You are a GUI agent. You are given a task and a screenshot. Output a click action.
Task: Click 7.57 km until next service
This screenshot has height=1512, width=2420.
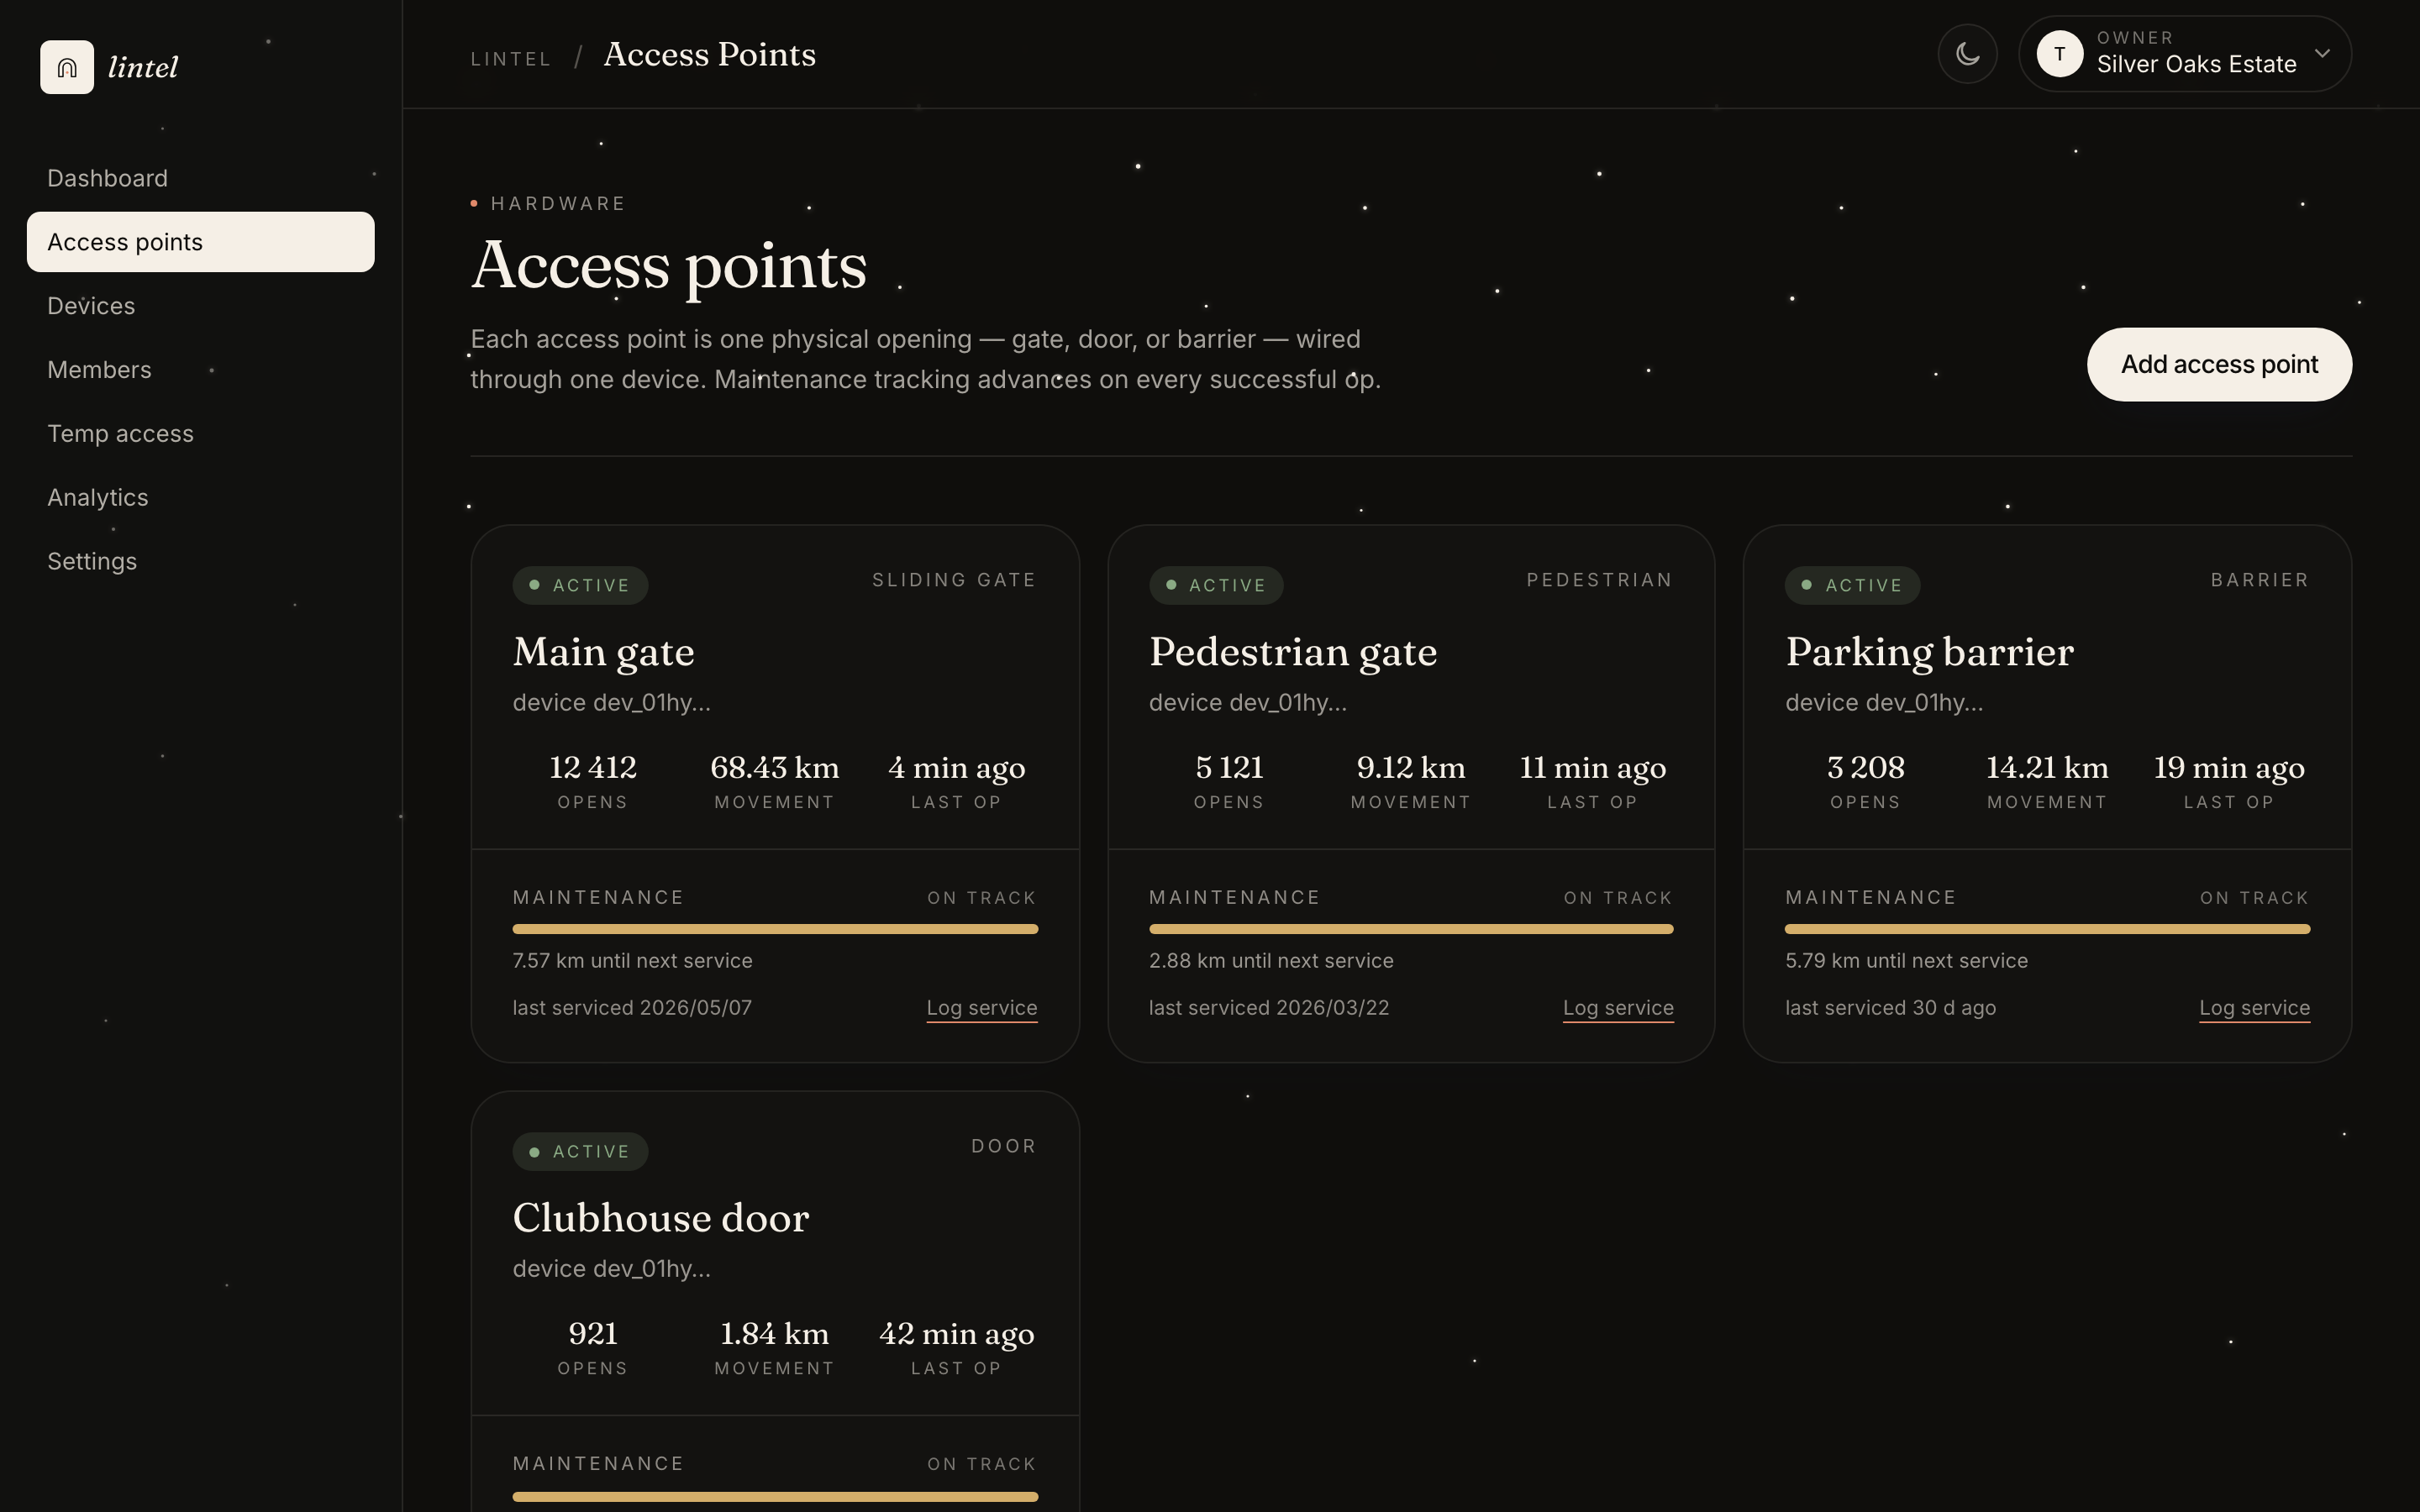tap(633, 961)
